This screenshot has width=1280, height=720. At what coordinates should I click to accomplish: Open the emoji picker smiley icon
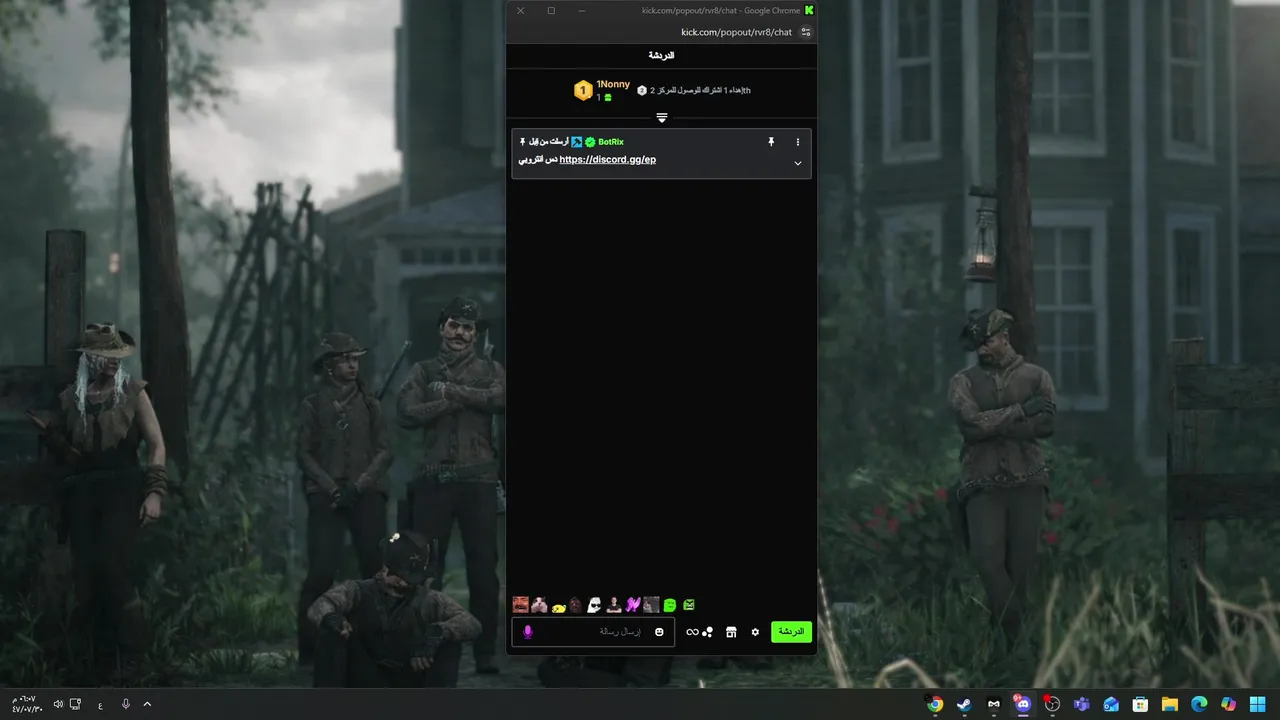point(659,632)
